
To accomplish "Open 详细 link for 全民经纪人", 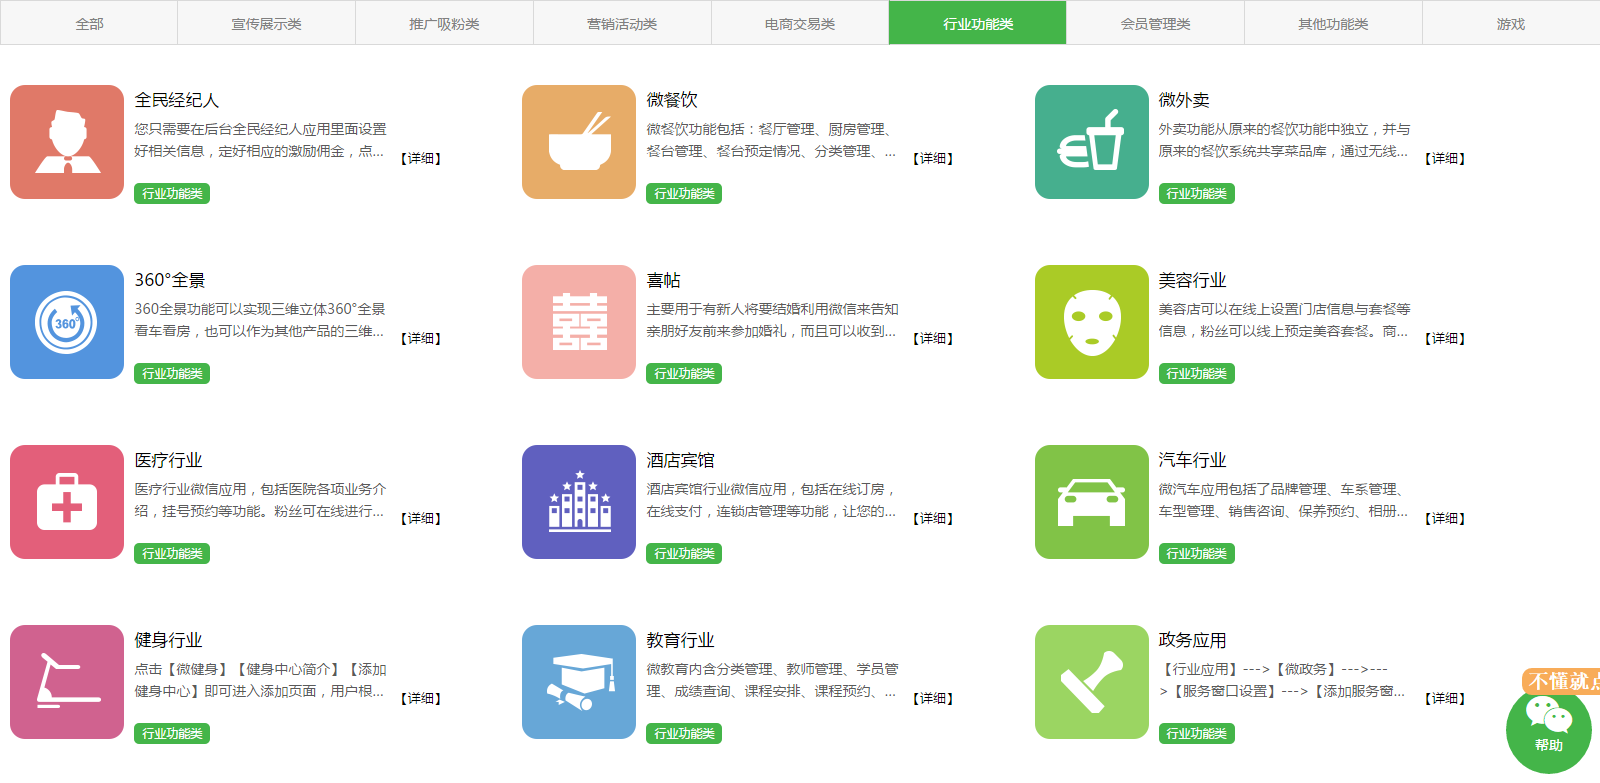I will point(421,158).
